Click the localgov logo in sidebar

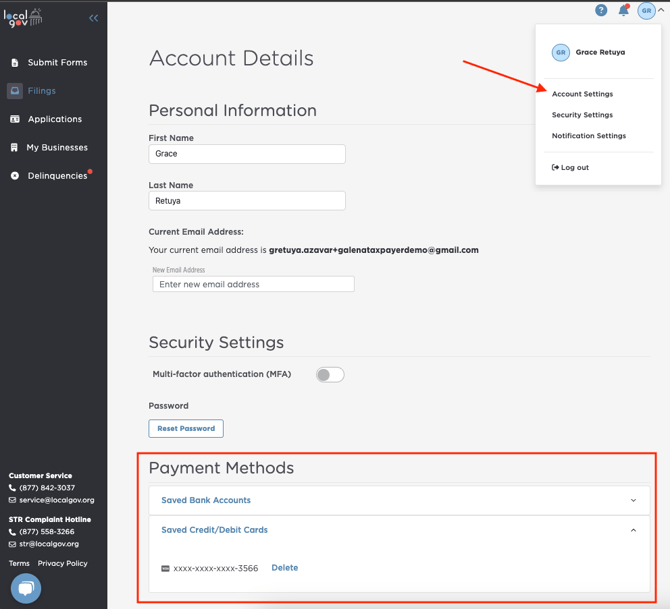tap(24, 18)
